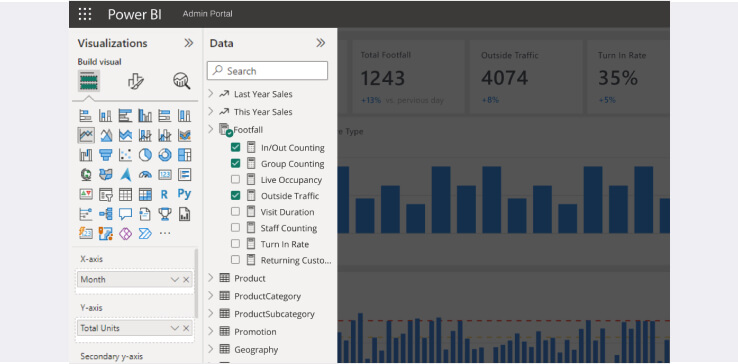Open the Format visual paintbrush tab
Viewport: 738px width, 364px height.
point(136,81)
